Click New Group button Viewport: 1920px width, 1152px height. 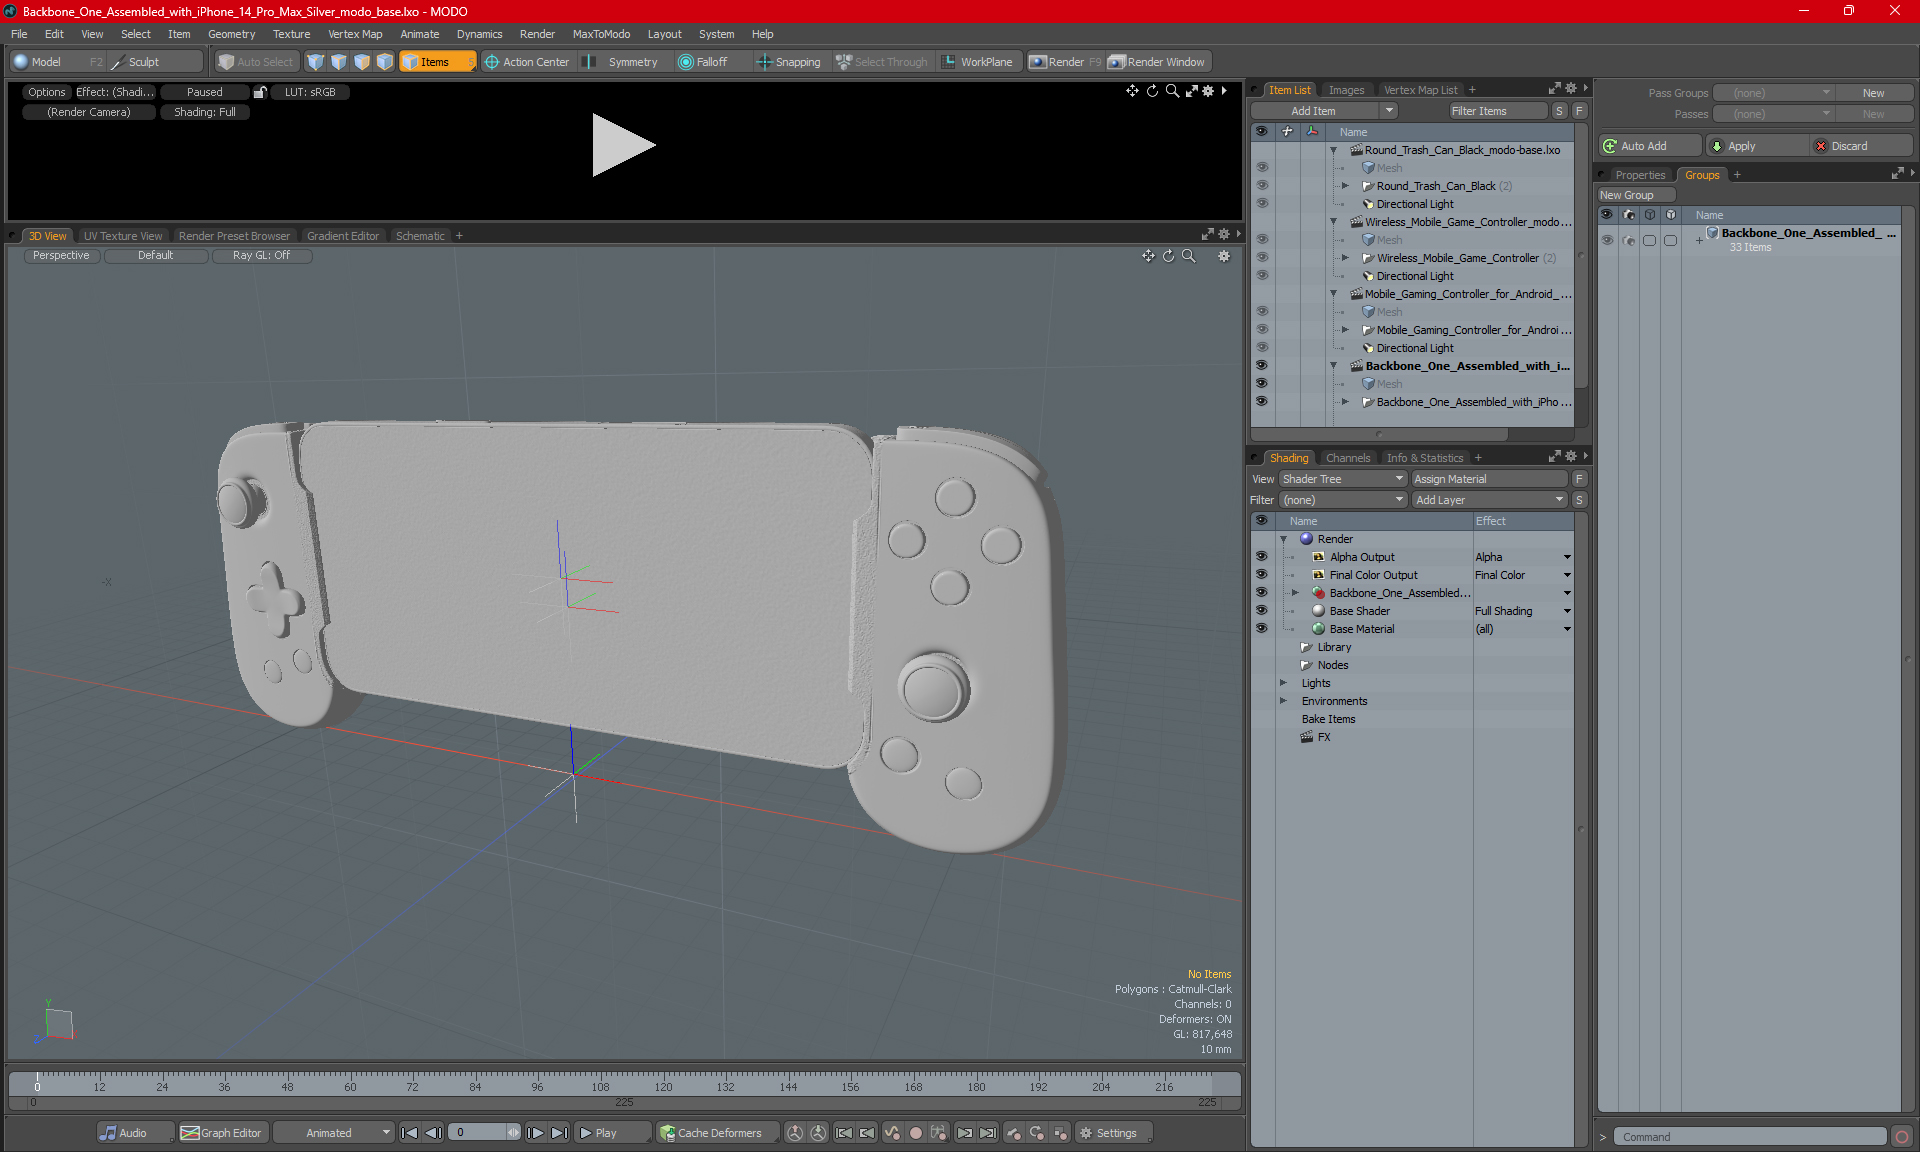pyautogui.click(x=1636, y=195)
